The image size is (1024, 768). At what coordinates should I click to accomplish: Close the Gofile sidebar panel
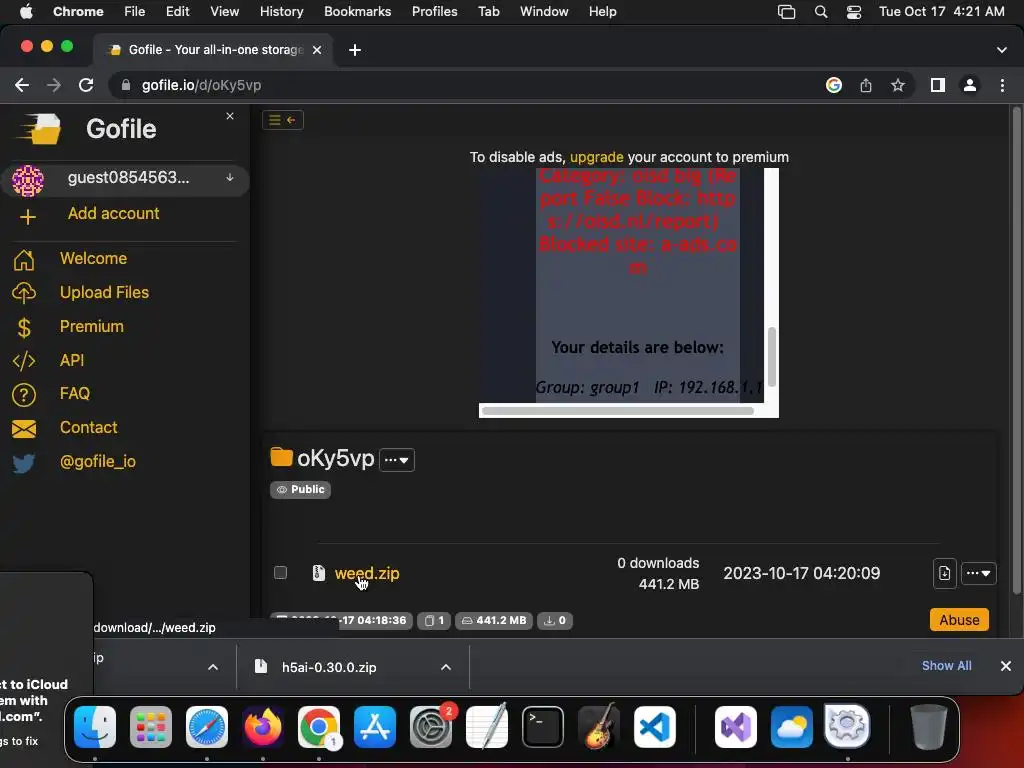click(x=230, y=116)
